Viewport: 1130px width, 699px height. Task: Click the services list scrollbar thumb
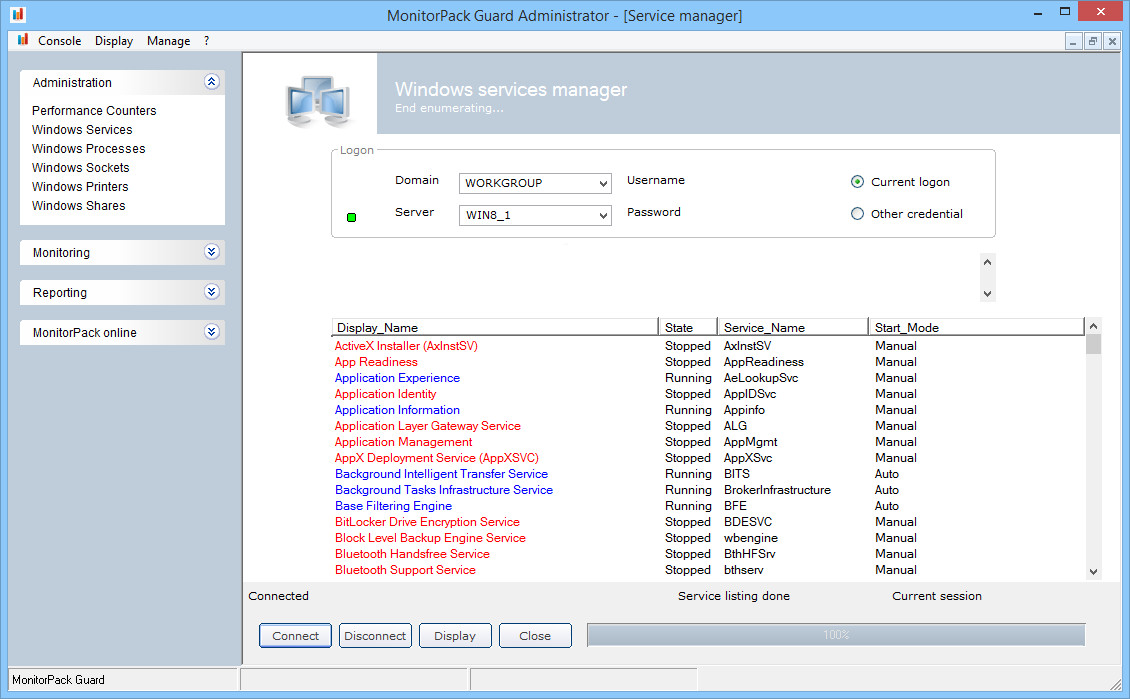point(1093,344)
